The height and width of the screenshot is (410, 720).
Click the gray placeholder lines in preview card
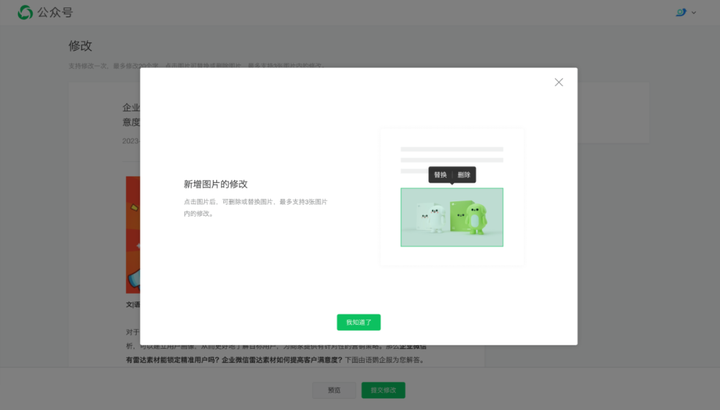451,154
